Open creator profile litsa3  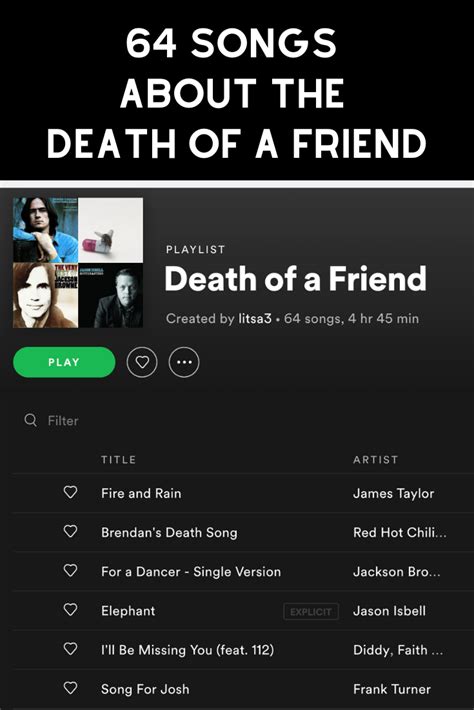click(255, 319)
